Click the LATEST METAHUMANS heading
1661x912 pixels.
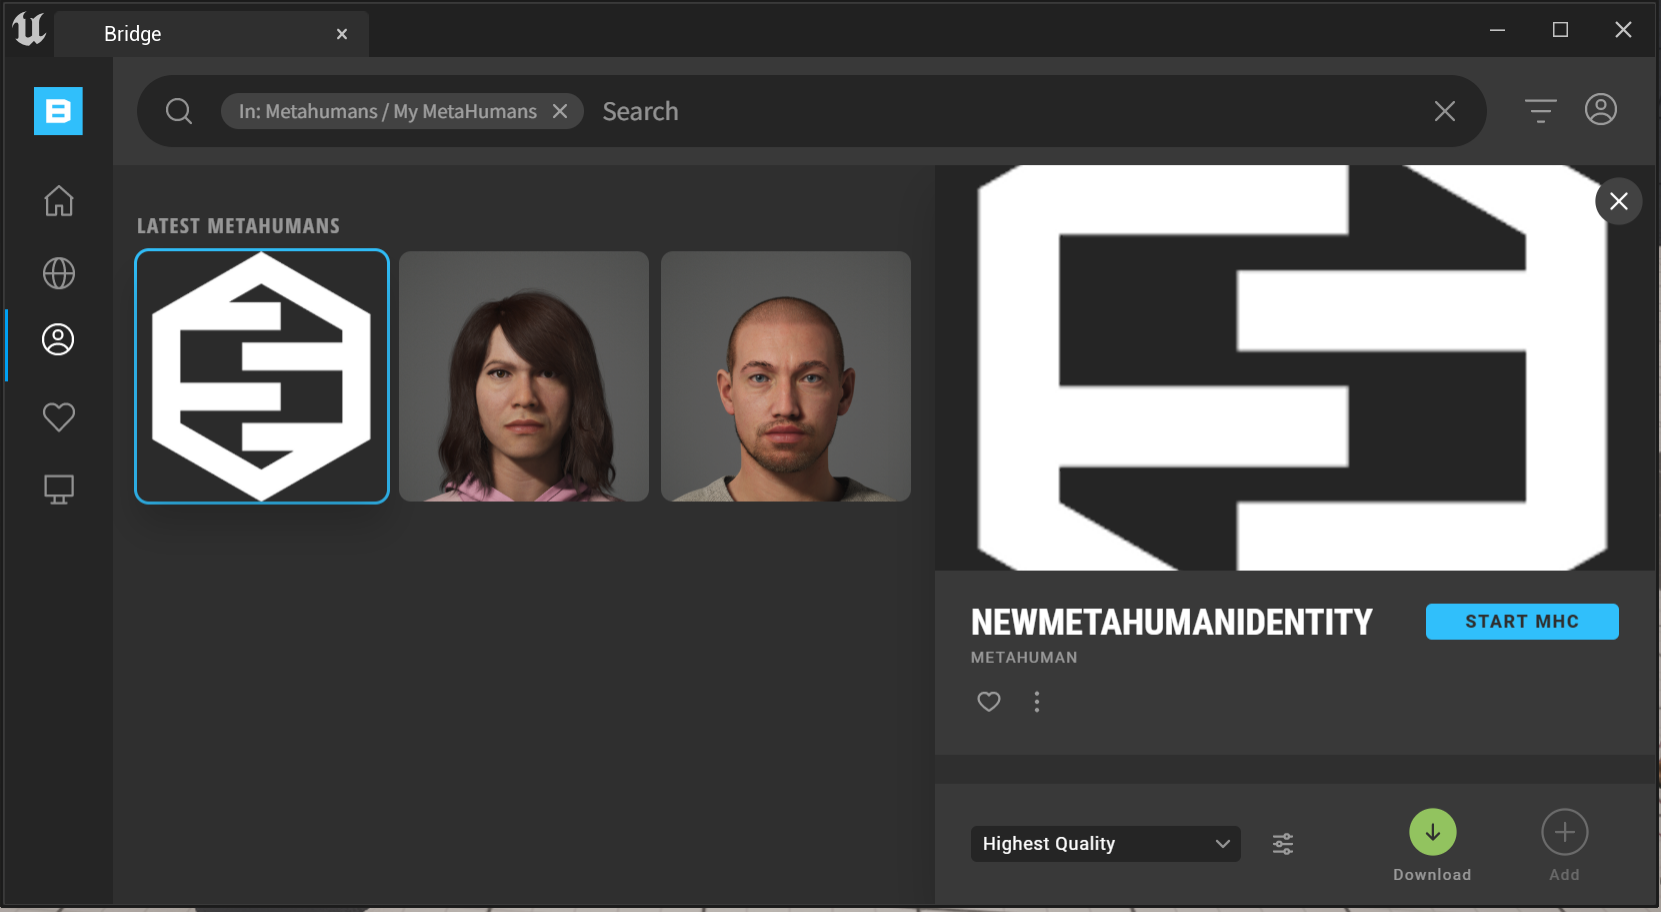[238, 226]
